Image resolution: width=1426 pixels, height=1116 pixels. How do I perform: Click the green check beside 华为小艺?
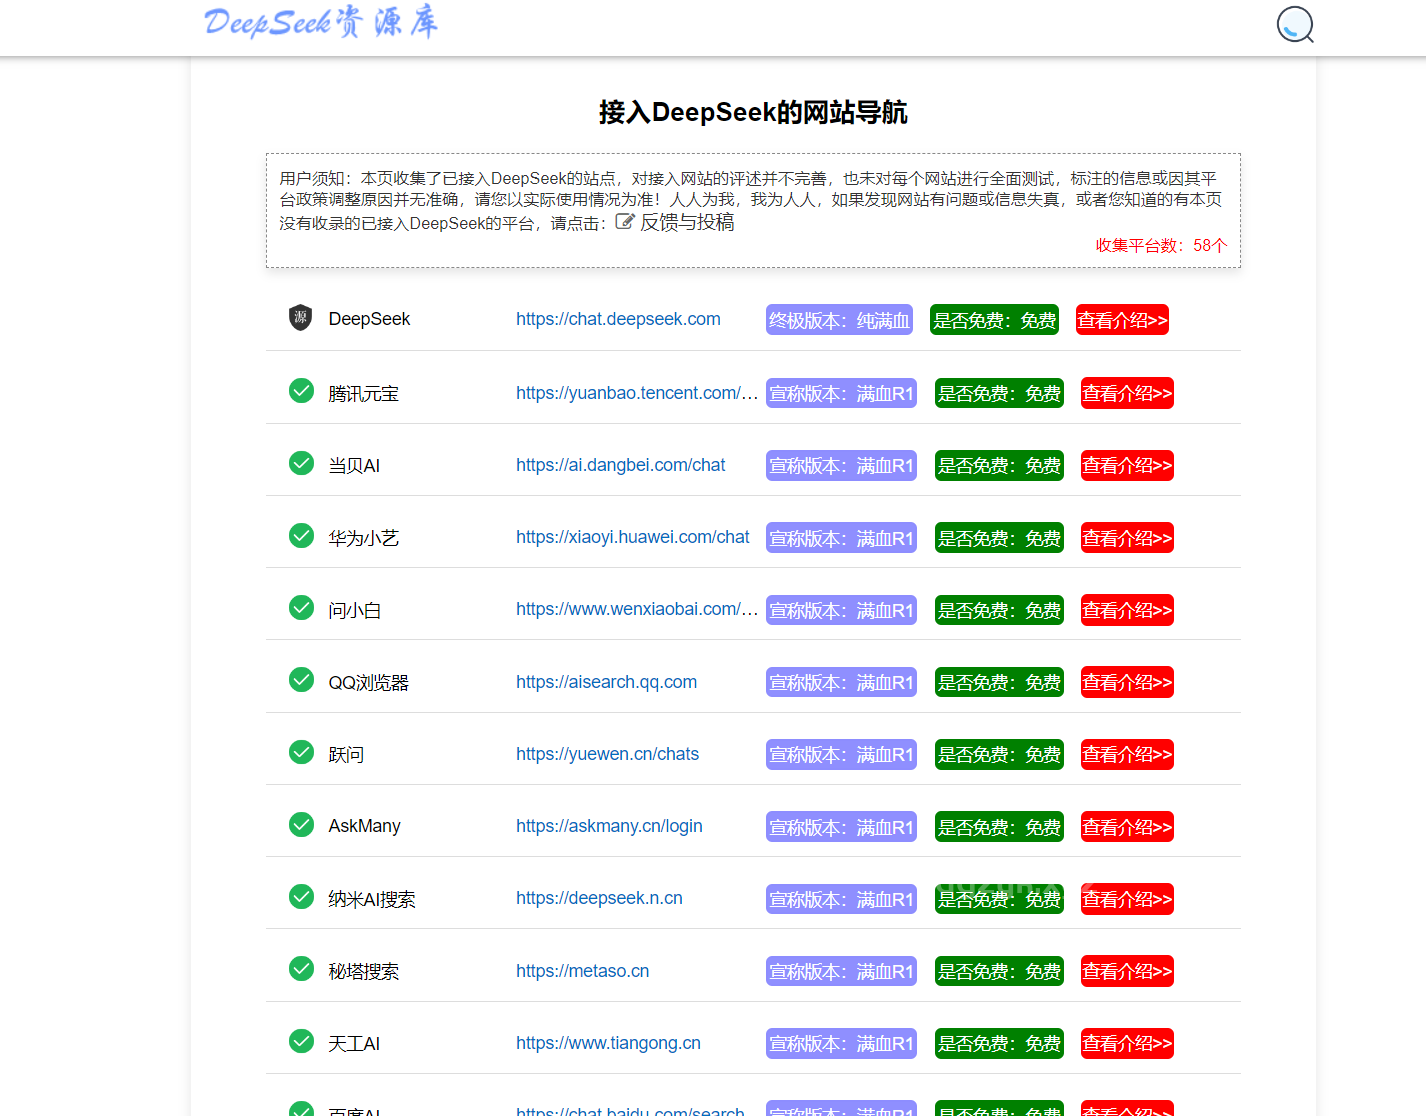pyautogui.click(x=301, y=535)
